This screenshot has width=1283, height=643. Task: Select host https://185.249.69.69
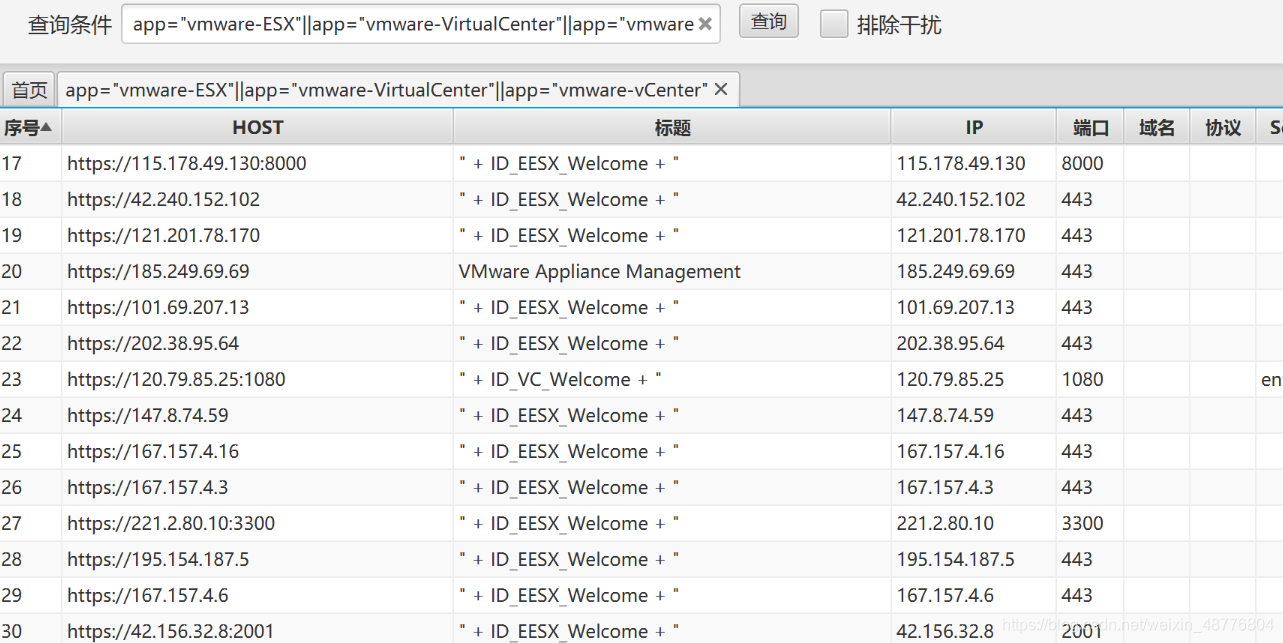158,271
